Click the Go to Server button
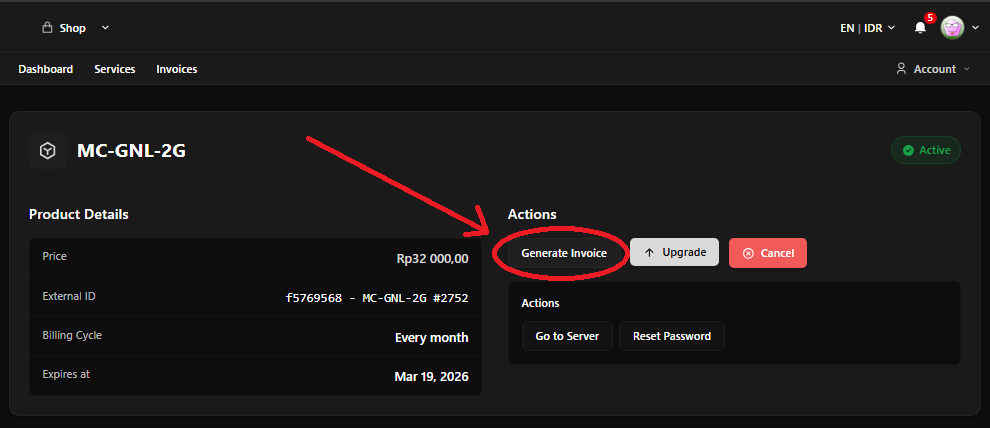 567,336
